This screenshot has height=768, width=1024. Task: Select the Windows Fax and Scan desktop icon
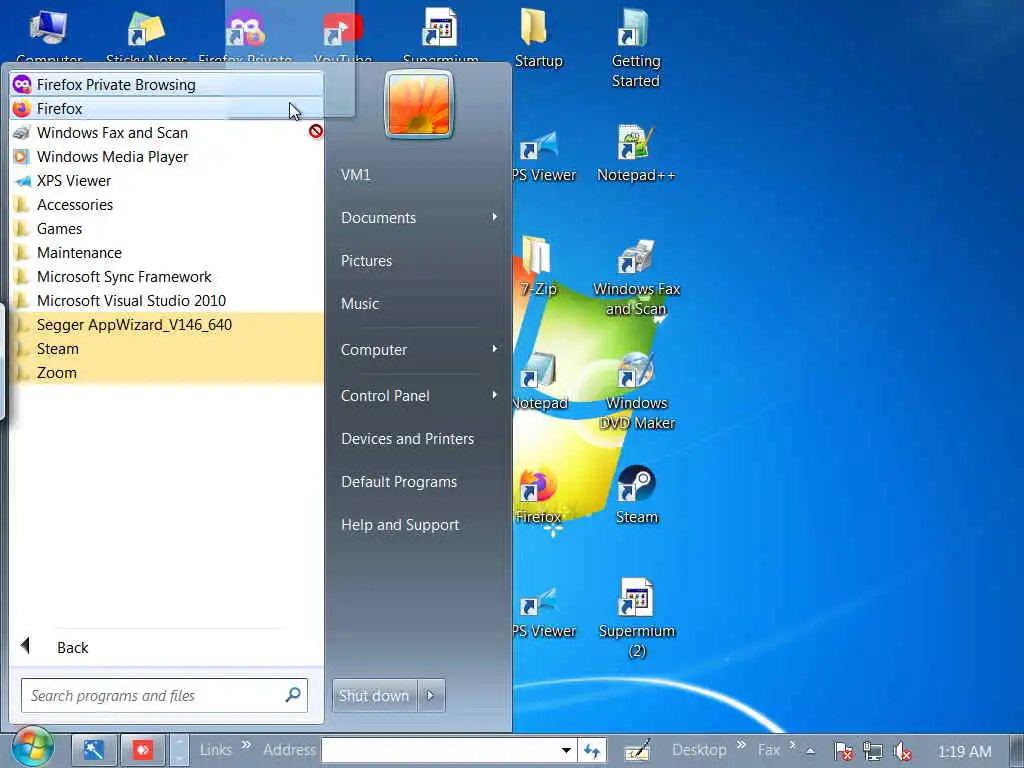(x=636, y=278)
